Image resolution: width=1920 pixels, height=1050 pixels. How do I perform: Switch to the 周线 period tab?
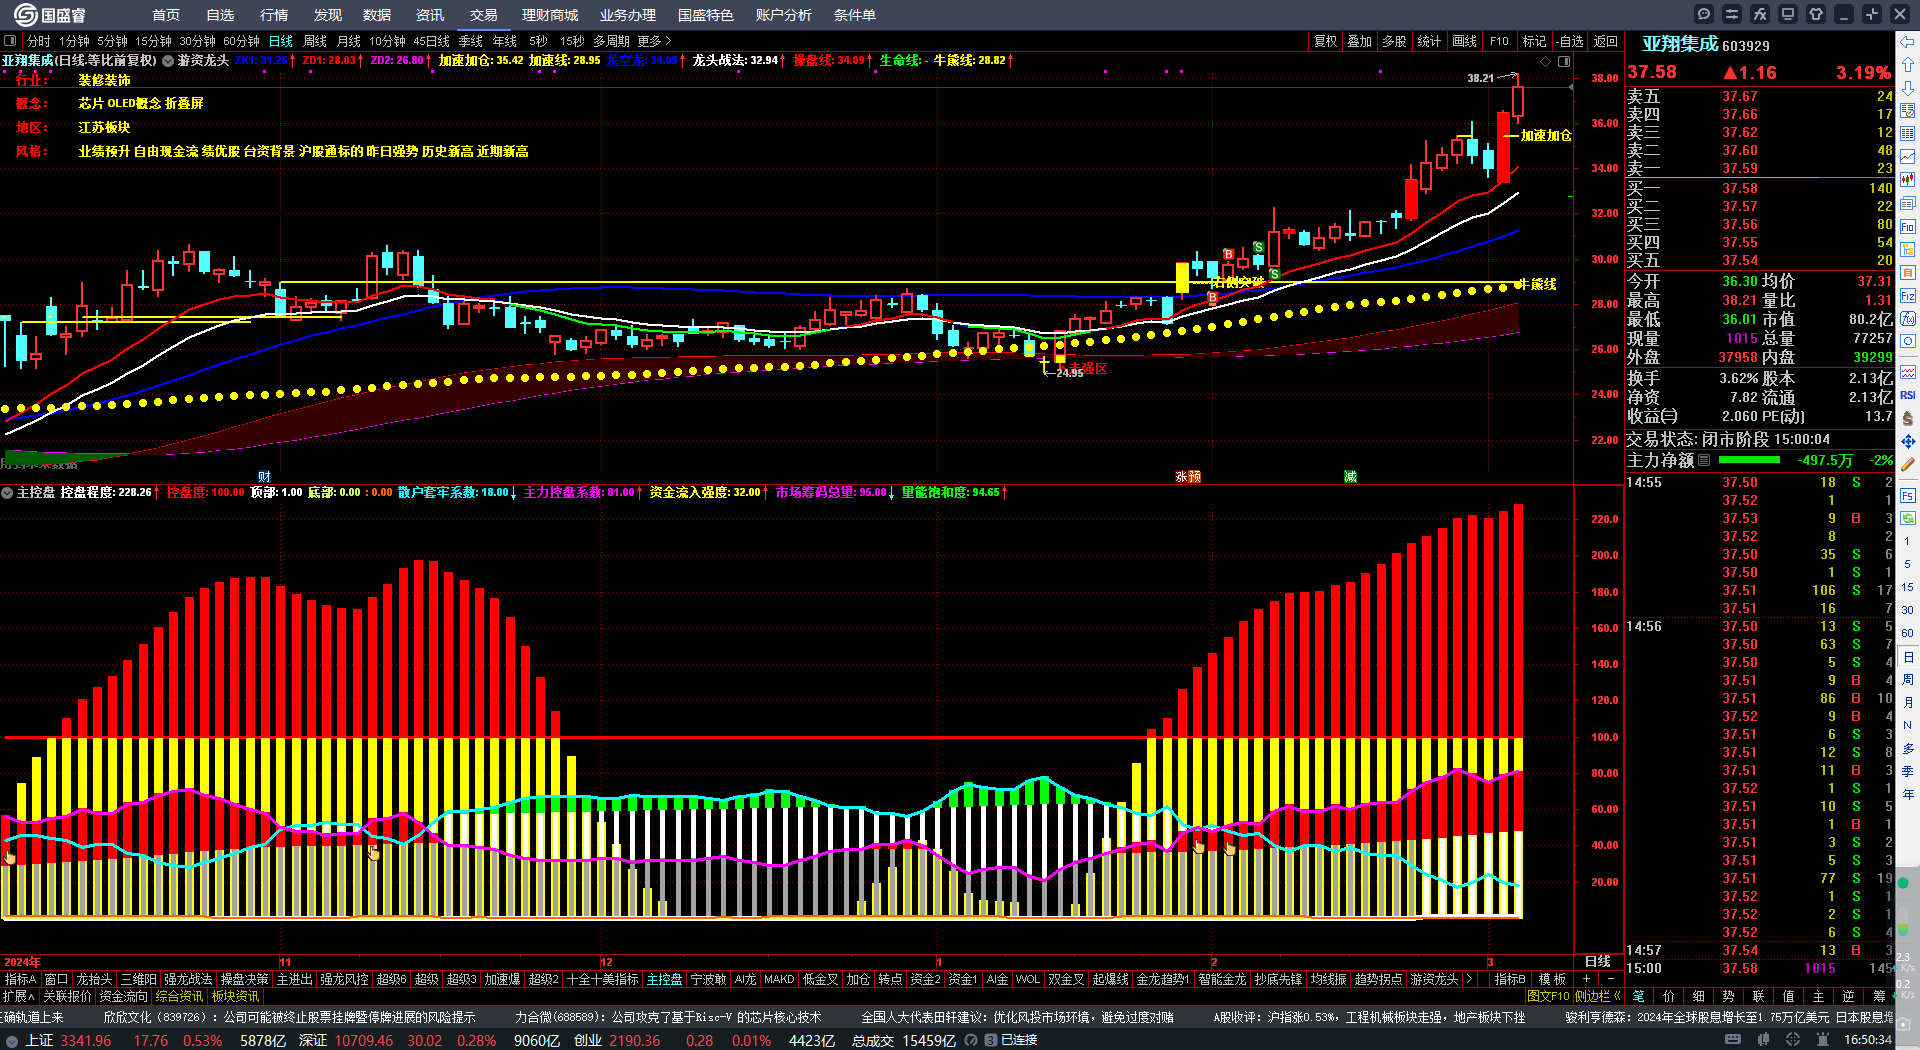315,41
